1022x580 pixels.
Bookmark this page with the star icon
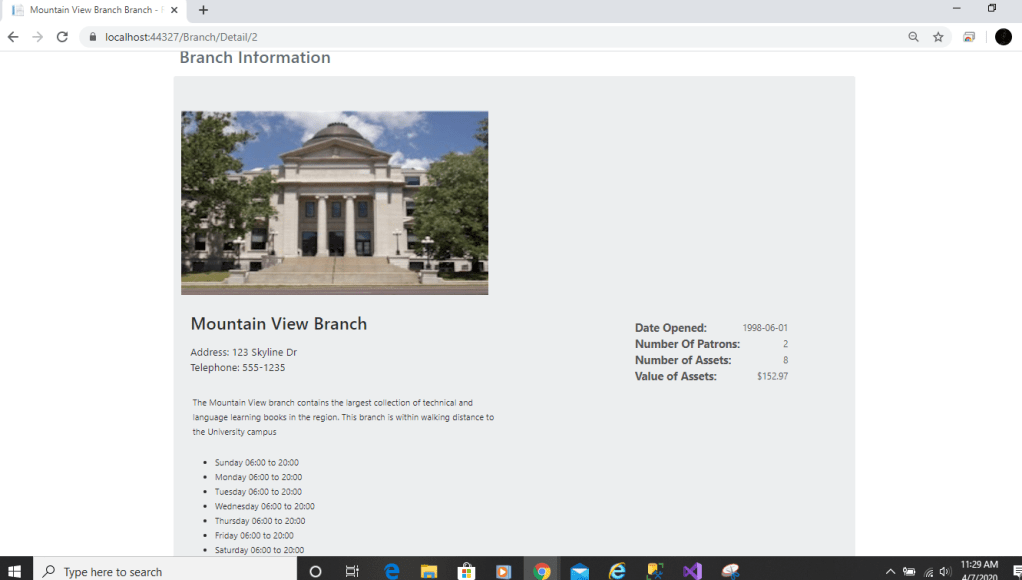938,37
